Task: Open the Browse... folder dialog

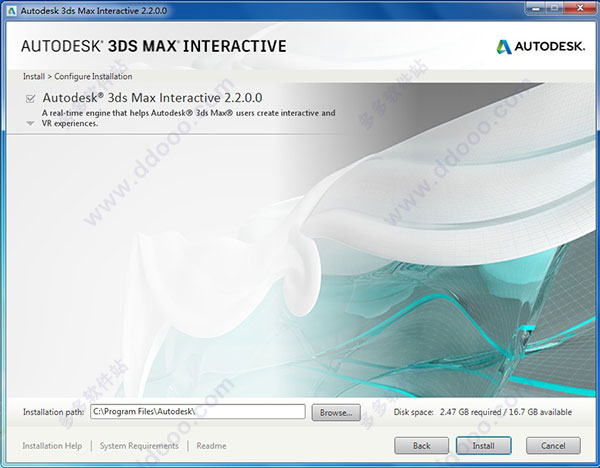Action: pyautogui.click(x=336, y=413)
